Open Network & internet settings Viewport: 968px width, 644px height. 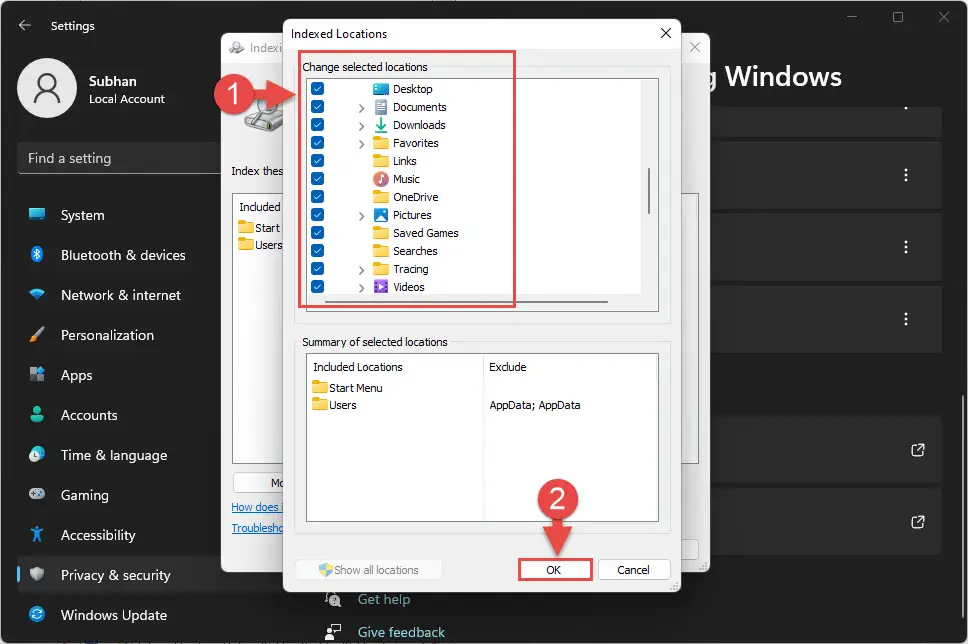119,295
